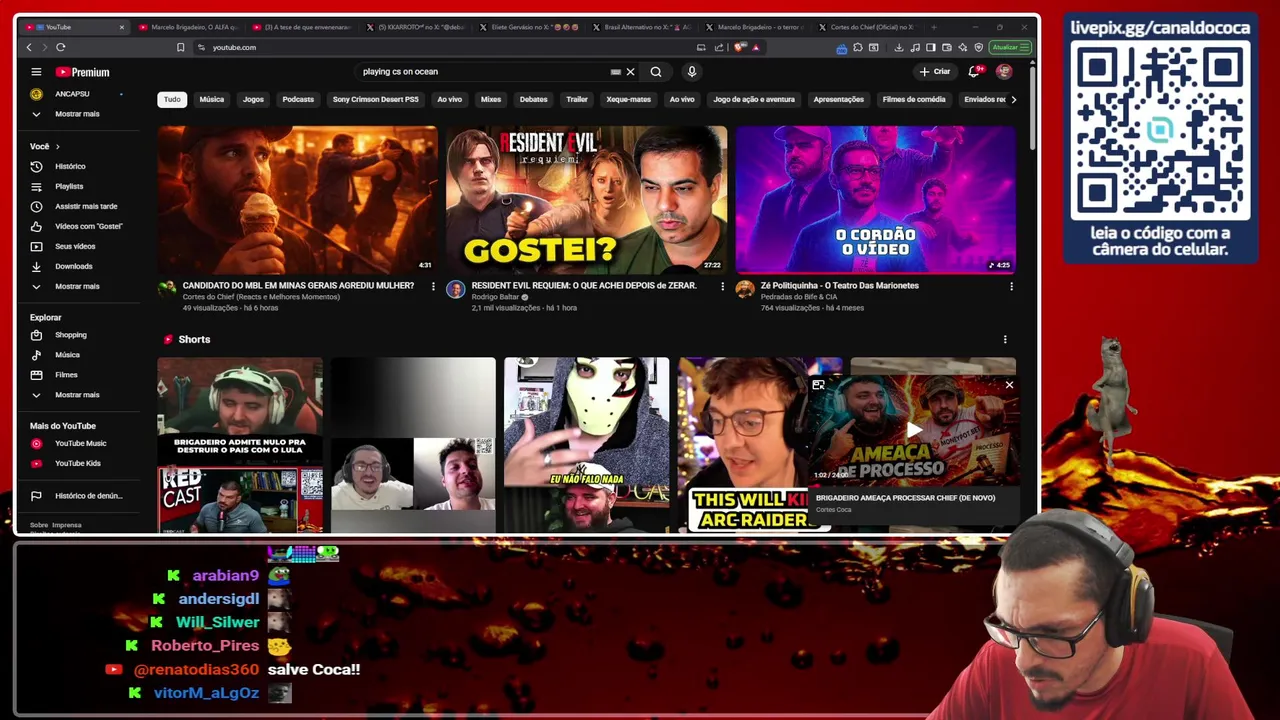Image resolution: width=1280 pixels, height=720 pixels.
Task: Reload the page with the browser refresh icon
Action: [x=61, y=47]
